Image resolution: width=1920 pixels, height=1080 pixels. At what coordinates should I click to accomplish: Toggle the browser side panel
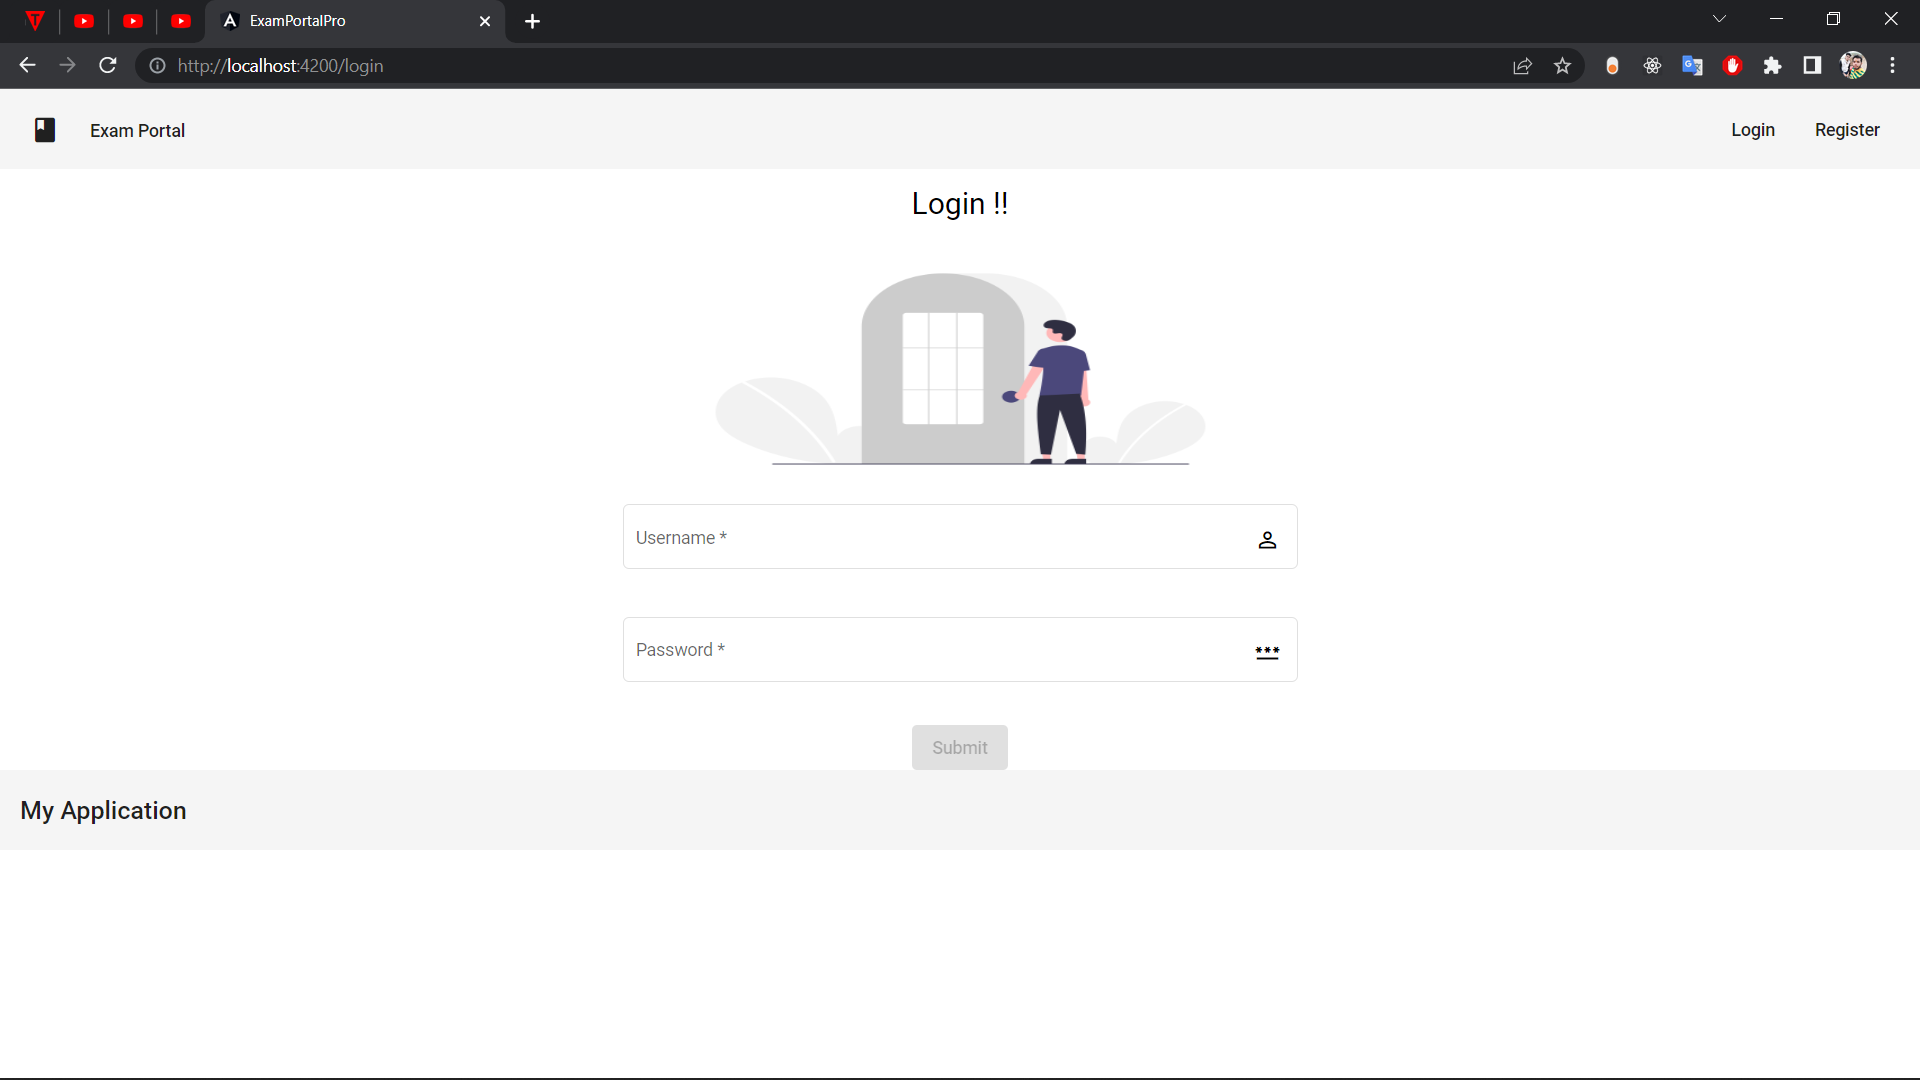tap(1812, 66)
